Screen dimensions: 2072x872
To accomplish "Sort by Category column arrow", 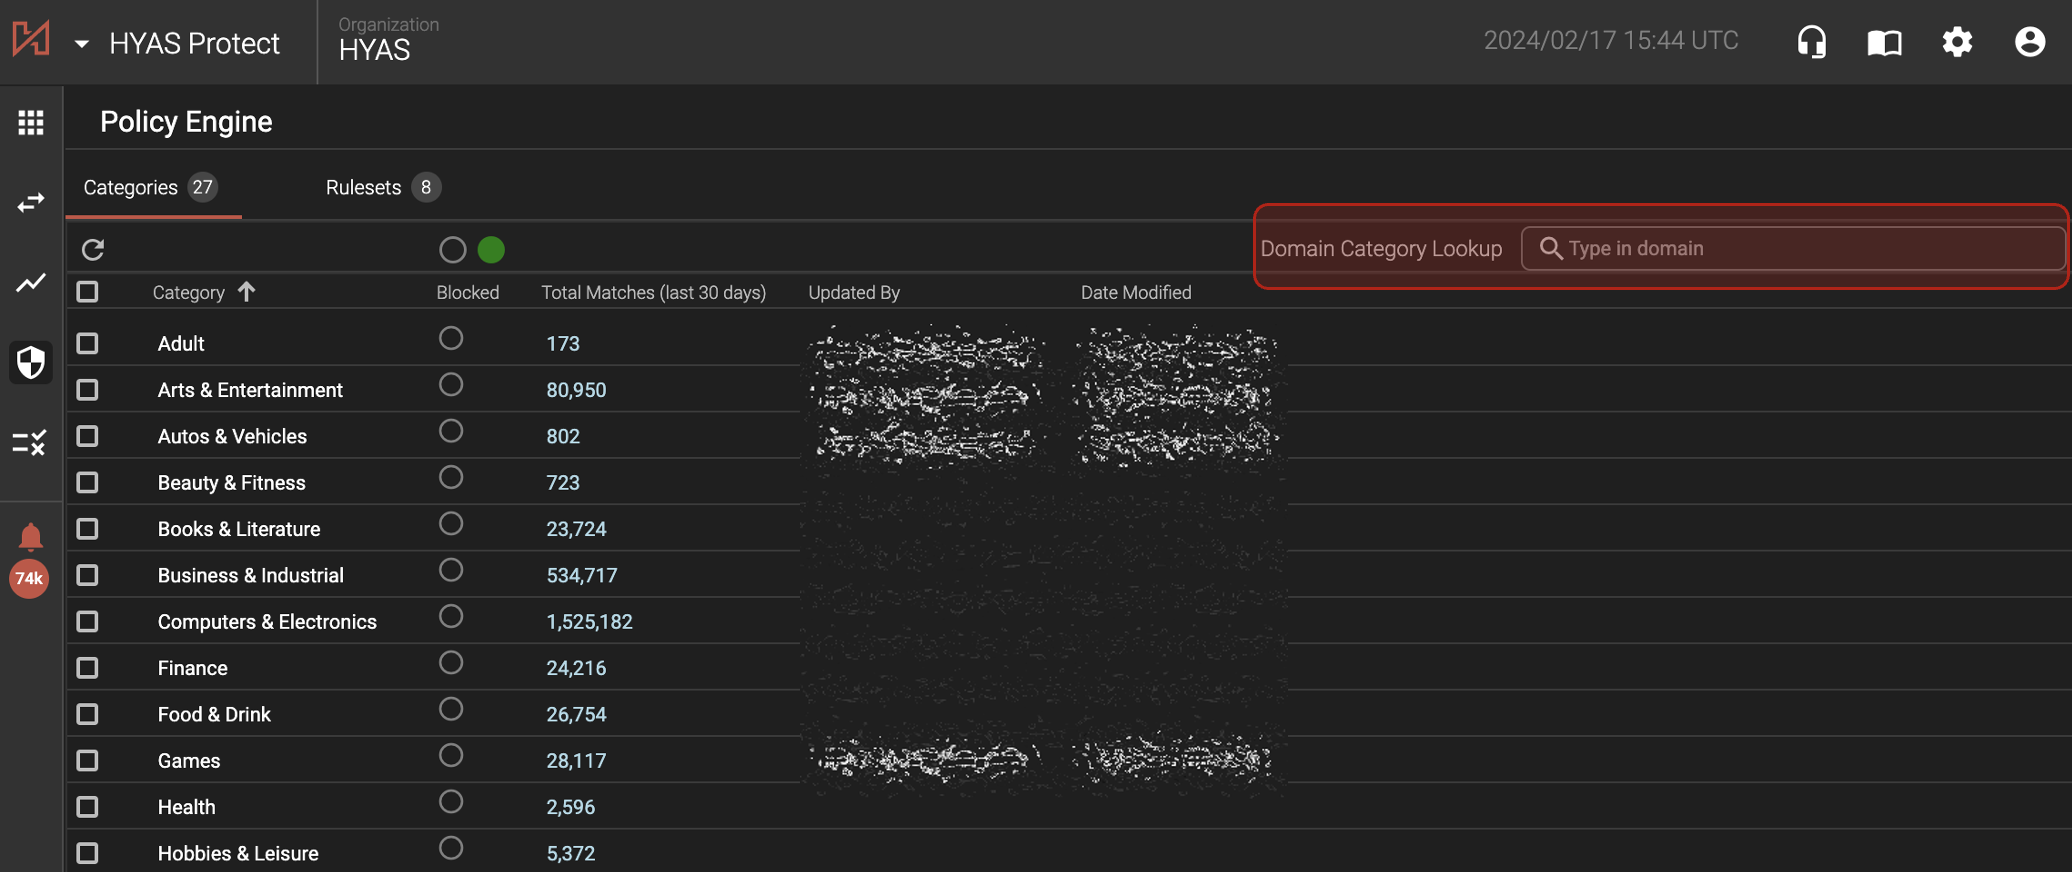I will tap(247, 292).
